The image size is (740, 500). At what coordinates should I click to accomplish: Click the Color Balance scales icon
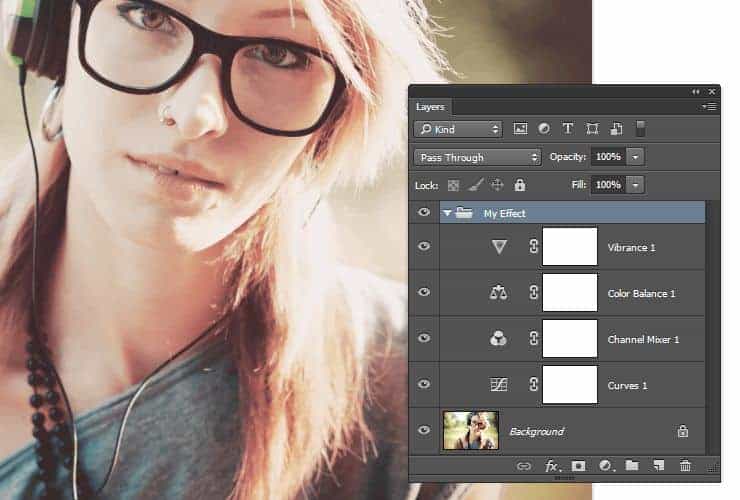(x=498, y=293)
